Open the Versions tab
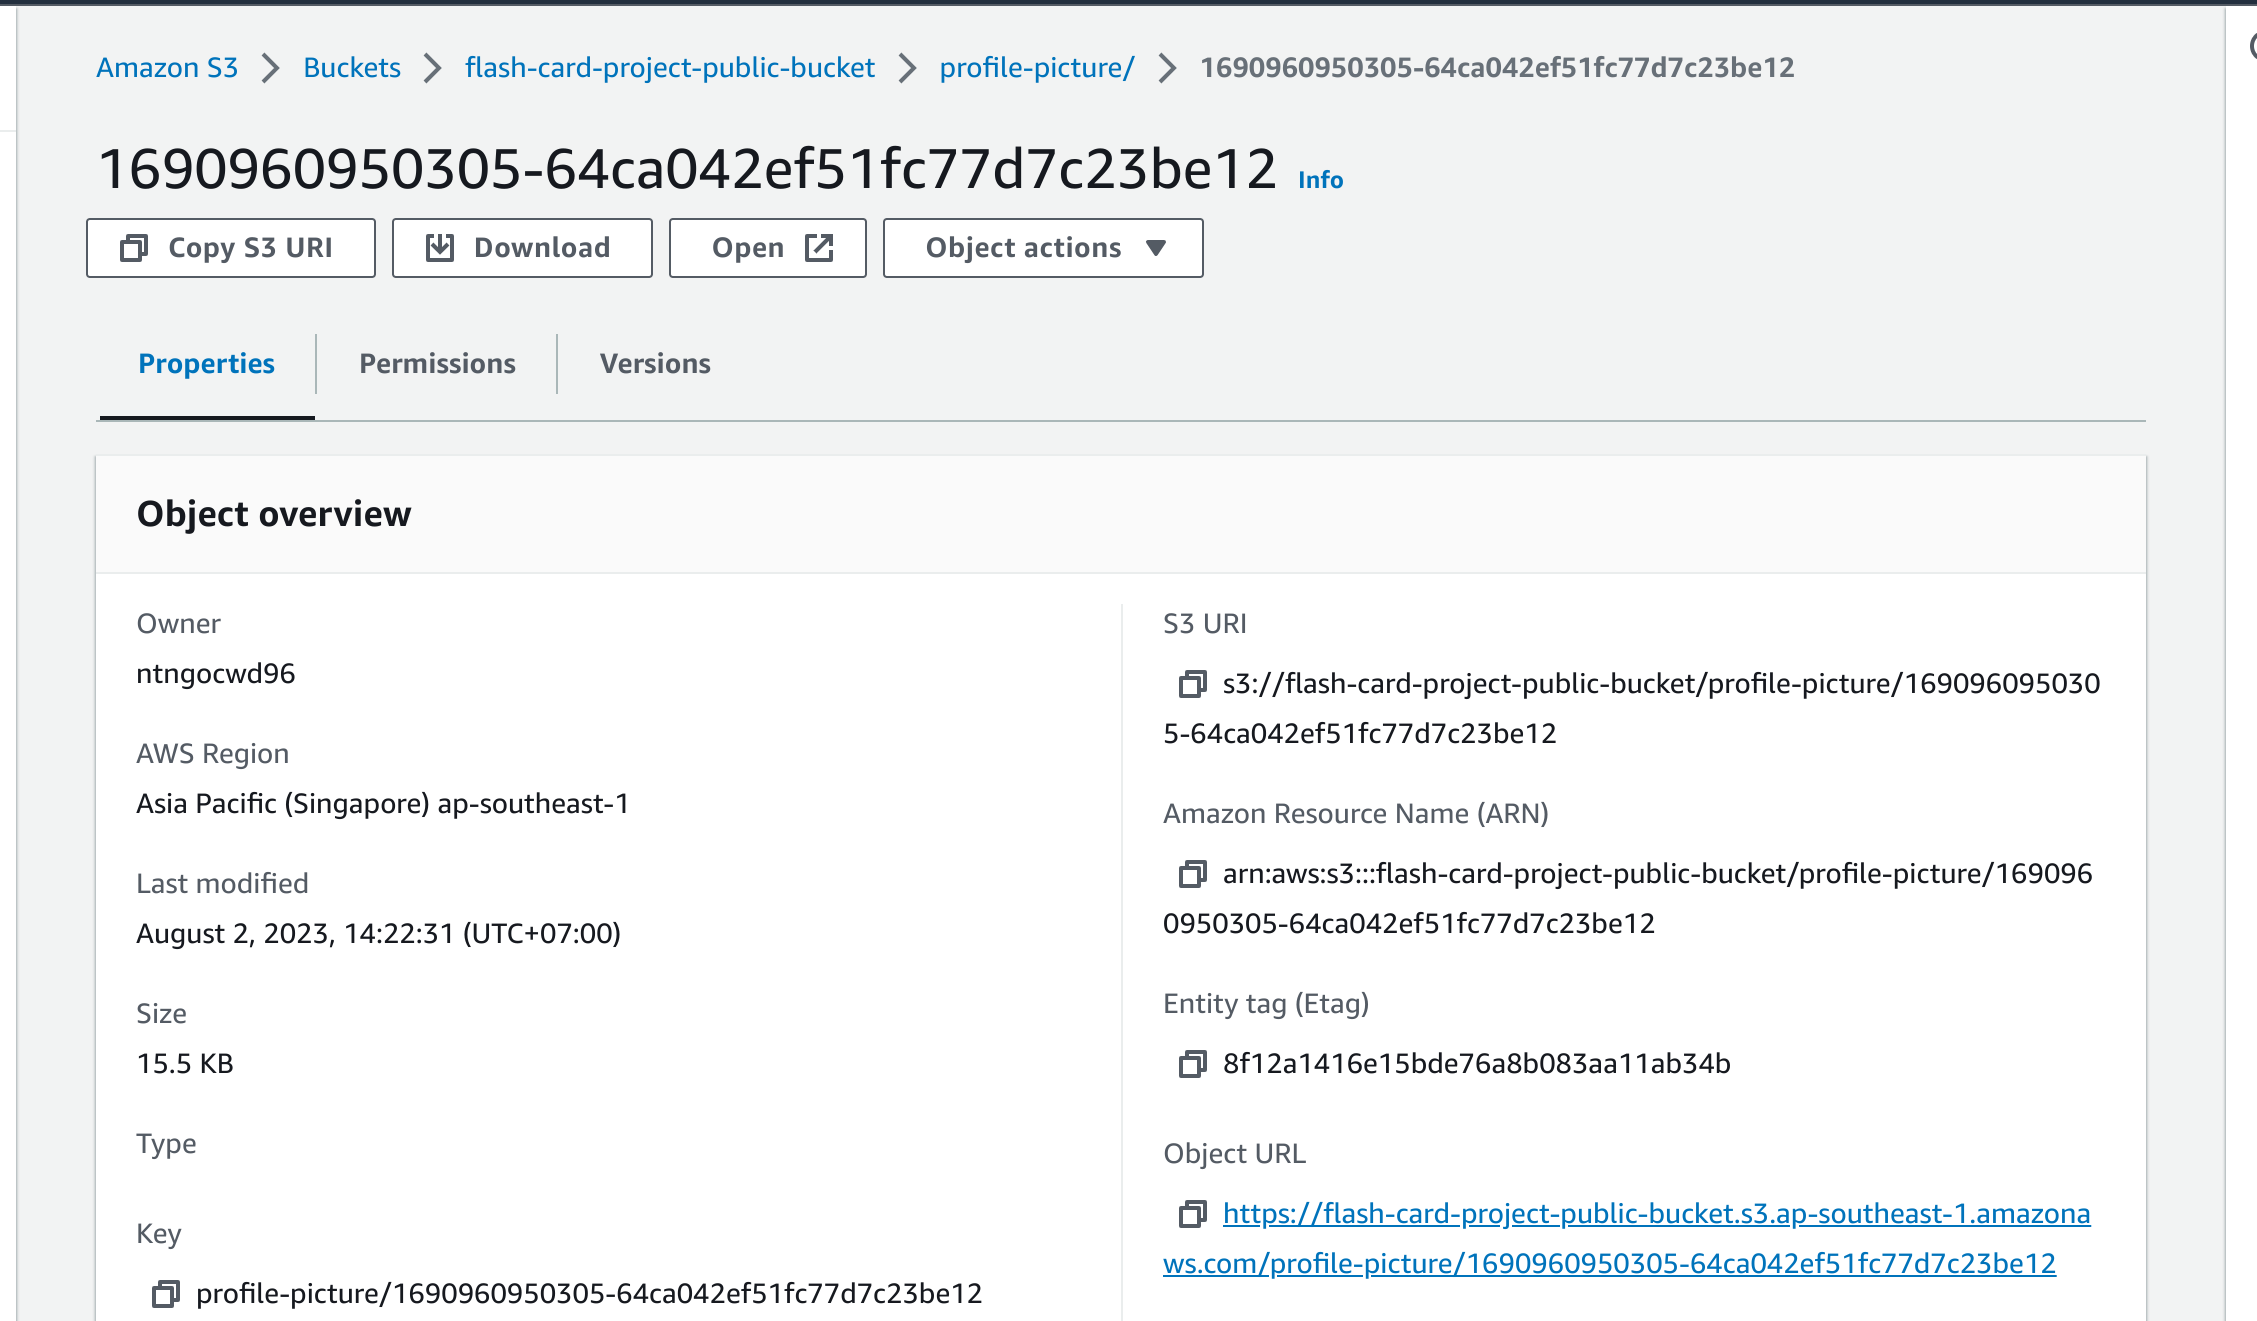This screenshot has height=1321, width=2257. [x=655, y=363]
